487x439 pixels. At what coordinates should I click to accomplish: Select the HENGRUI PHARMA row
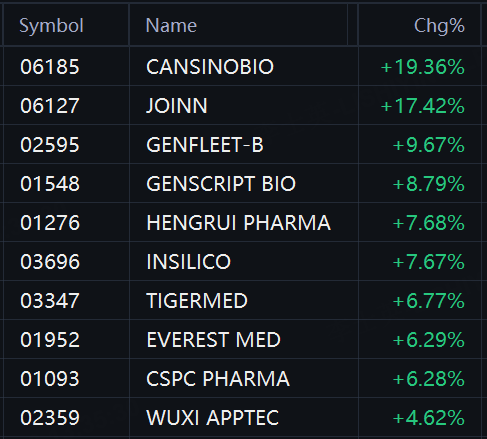click(x=243, y=223)
